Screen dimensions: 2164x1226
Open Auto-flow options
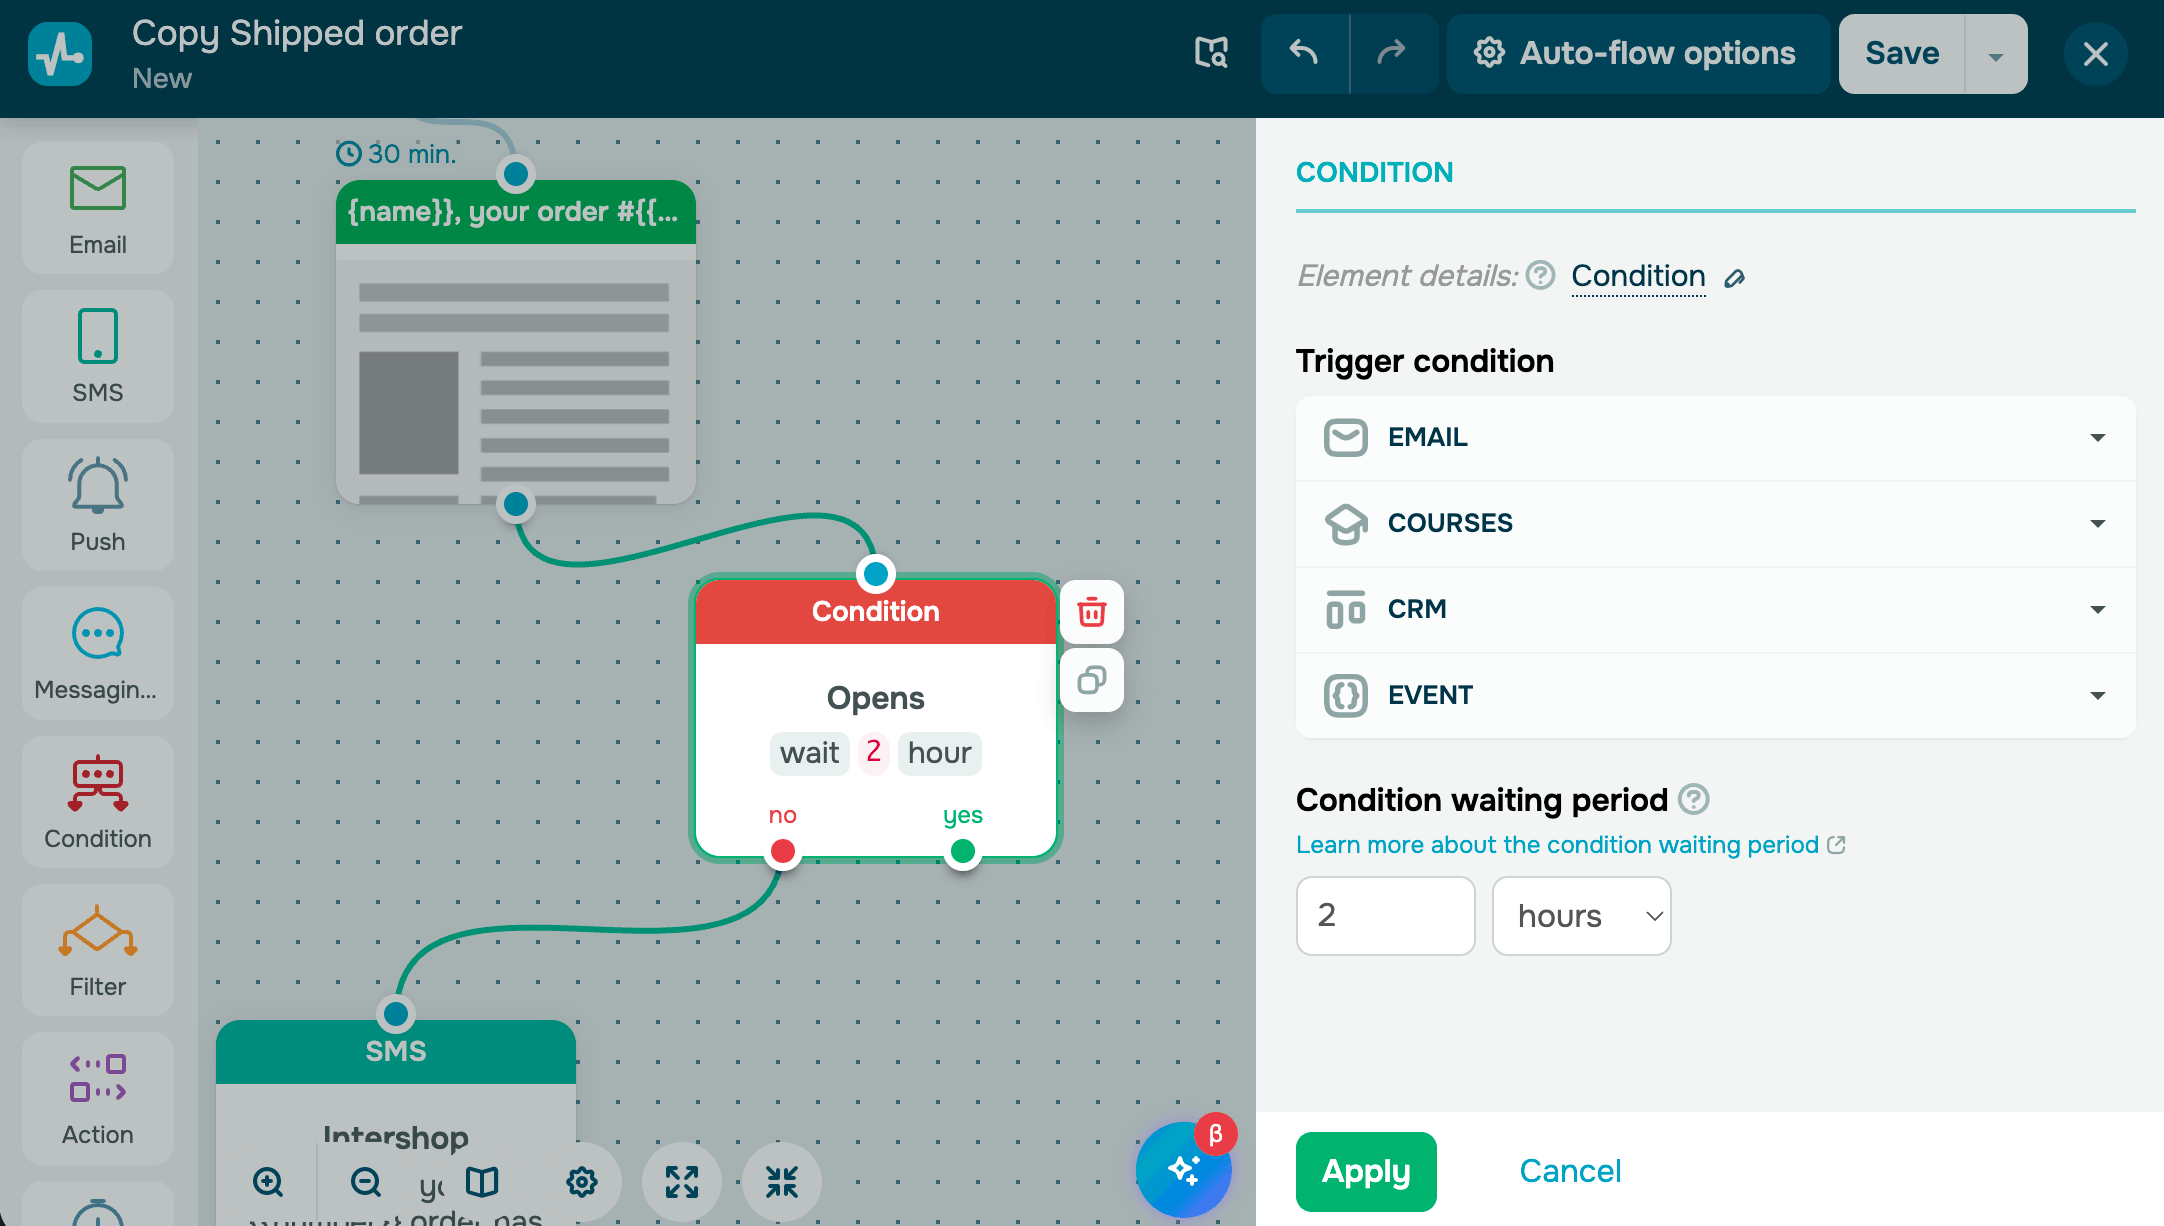1637,54
